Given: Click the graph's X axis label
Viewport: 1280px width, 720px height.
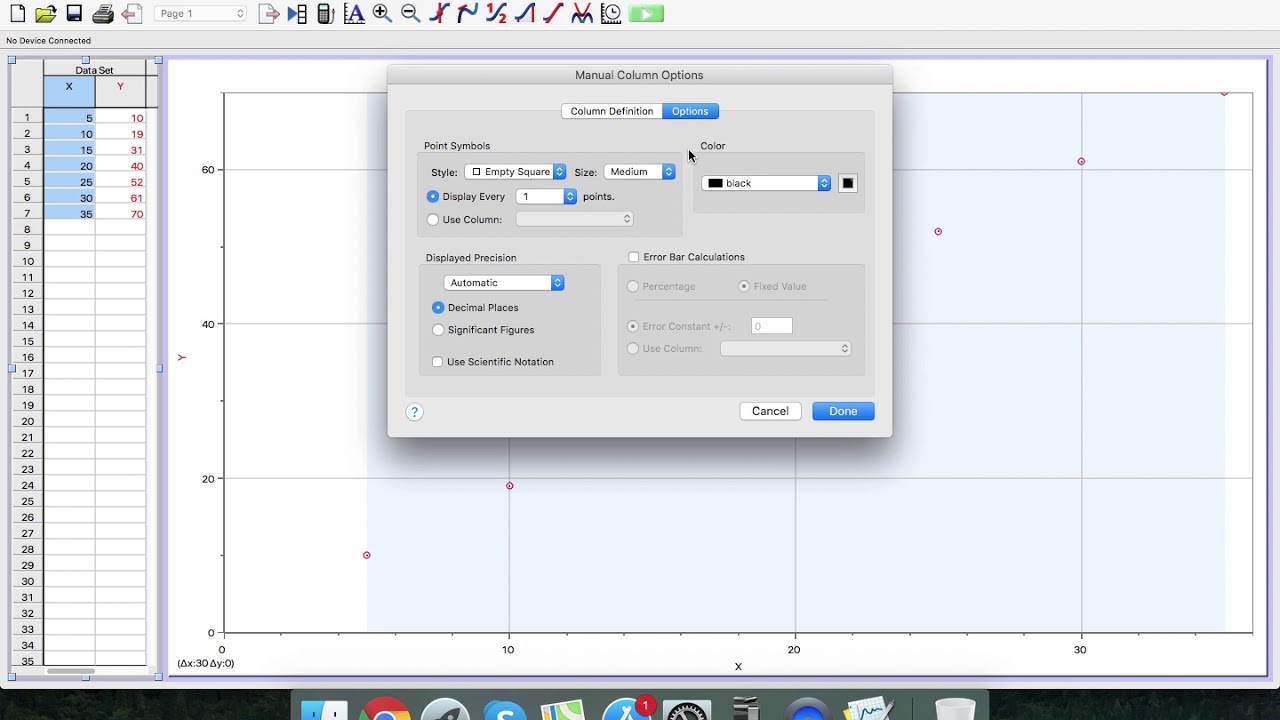Looking at the screenshot, I should coord(738,667).
